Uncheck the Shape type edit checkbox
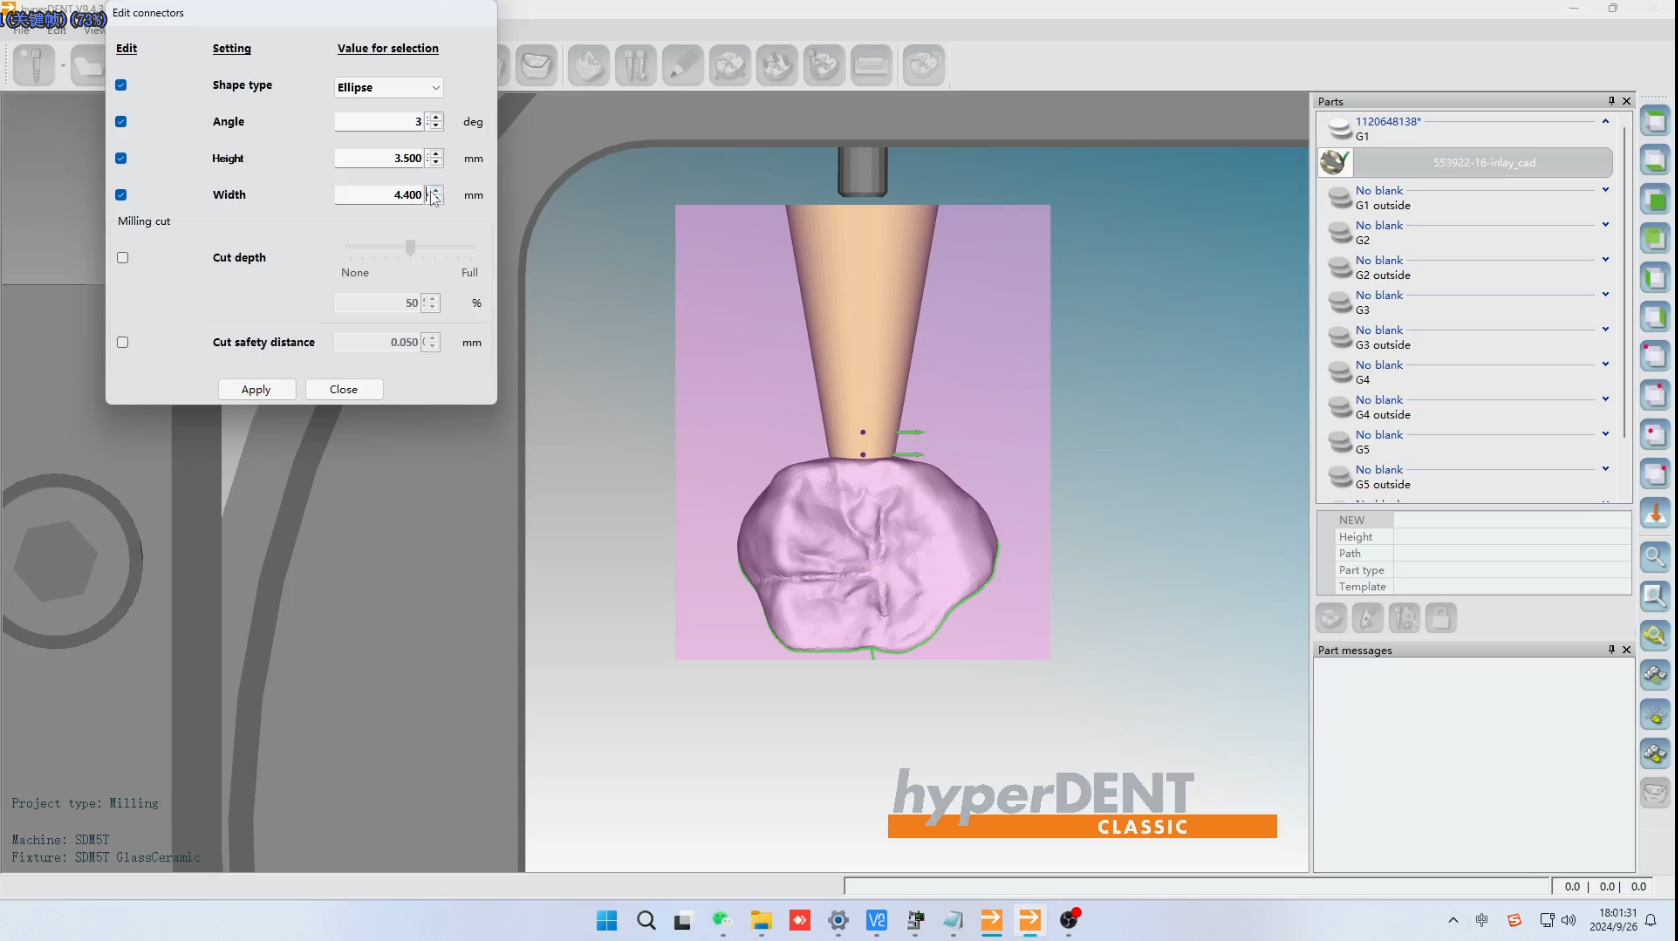Image resolution: width=1678 pixels, height=941 pixels. (x=121, y=85)
